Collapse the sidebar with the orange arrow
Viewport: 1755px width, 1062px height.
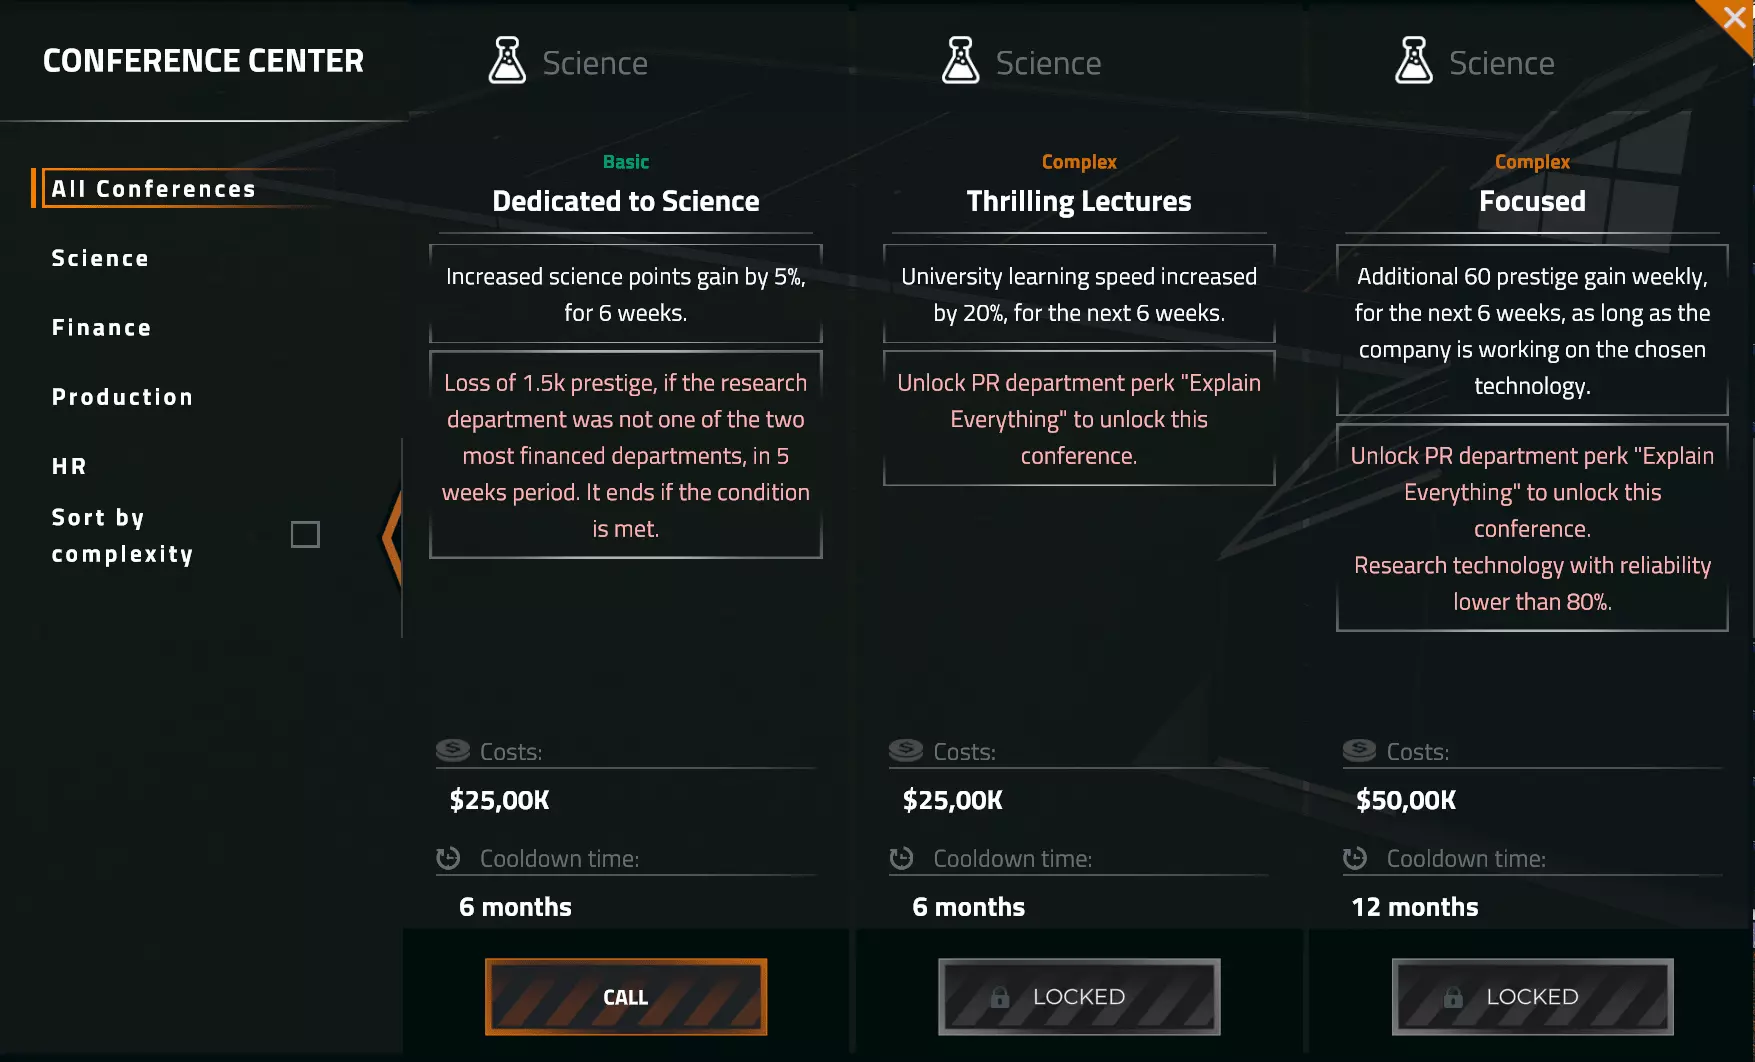392,537
